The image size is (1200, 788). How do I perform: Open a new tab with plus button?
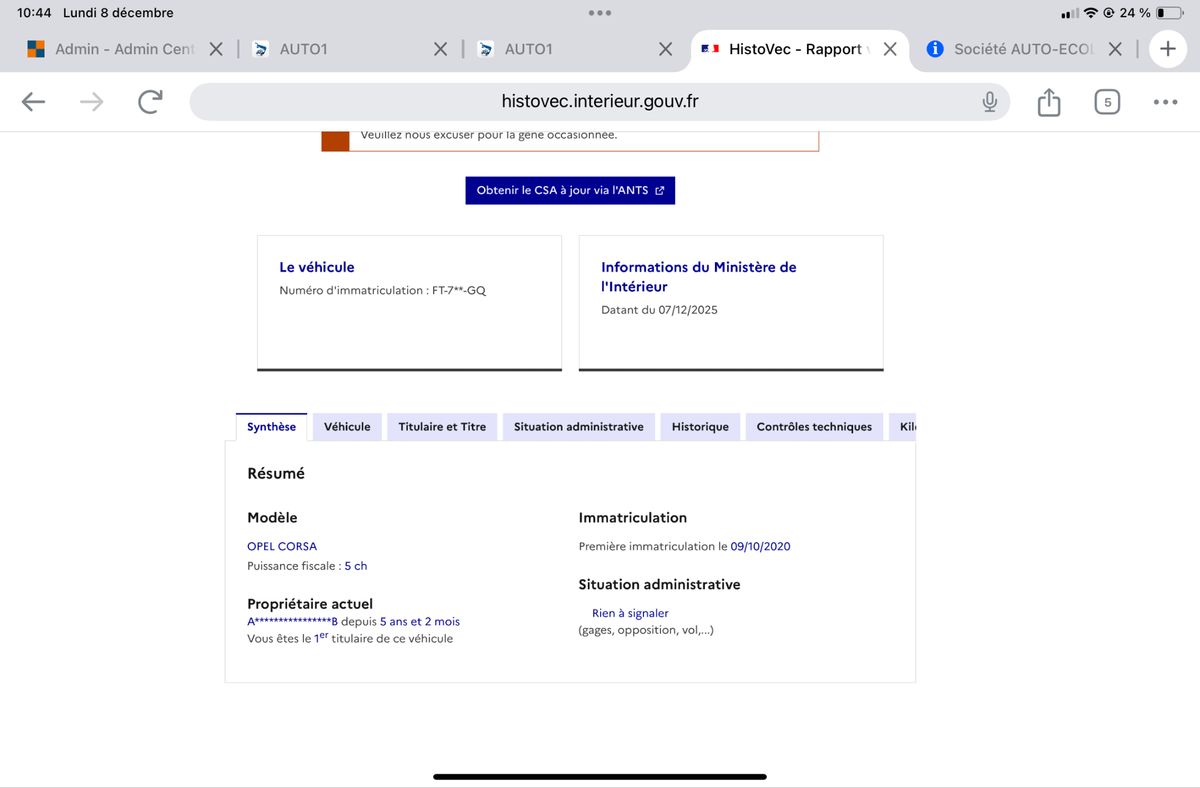1167,49
